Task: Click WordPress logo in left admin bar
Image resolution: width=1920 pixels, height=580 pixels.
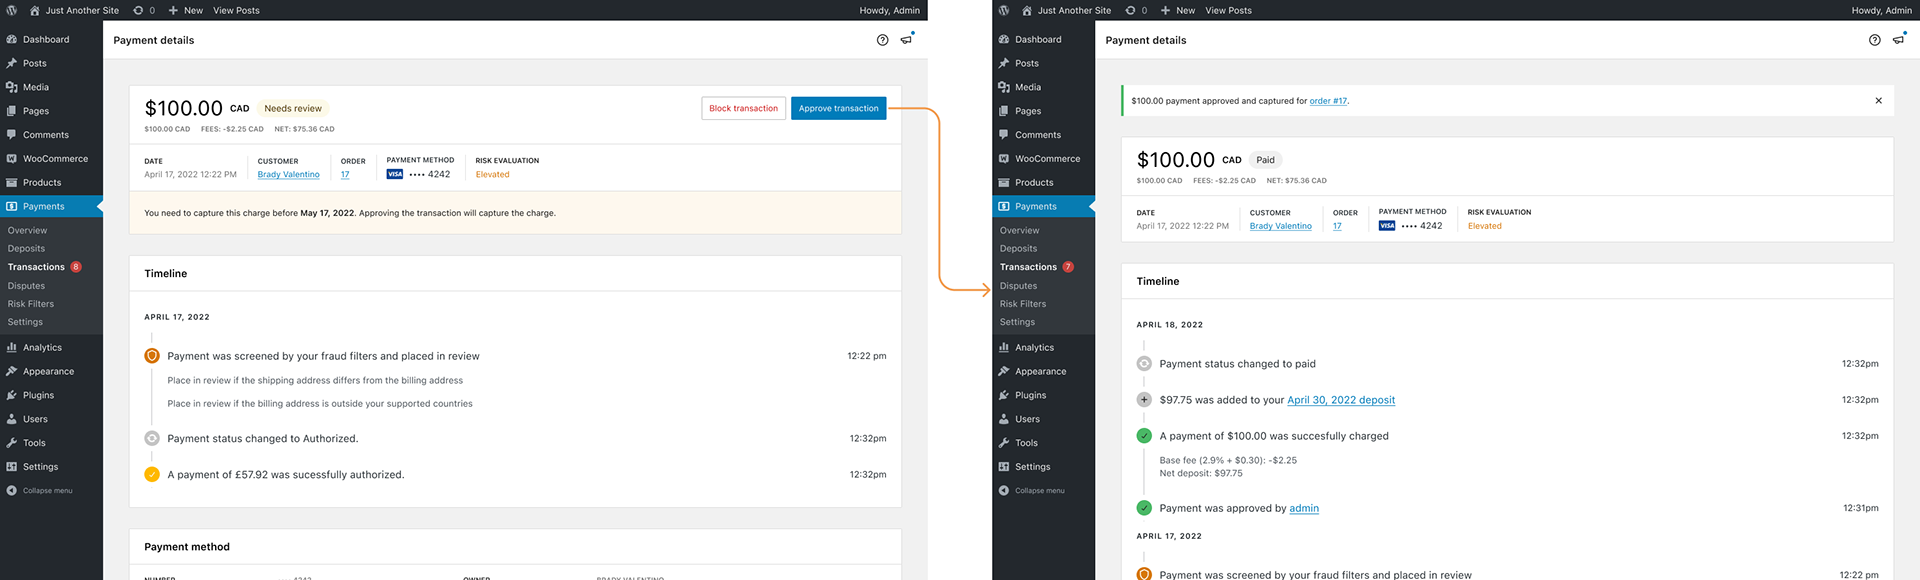Action: click(12, 10)
